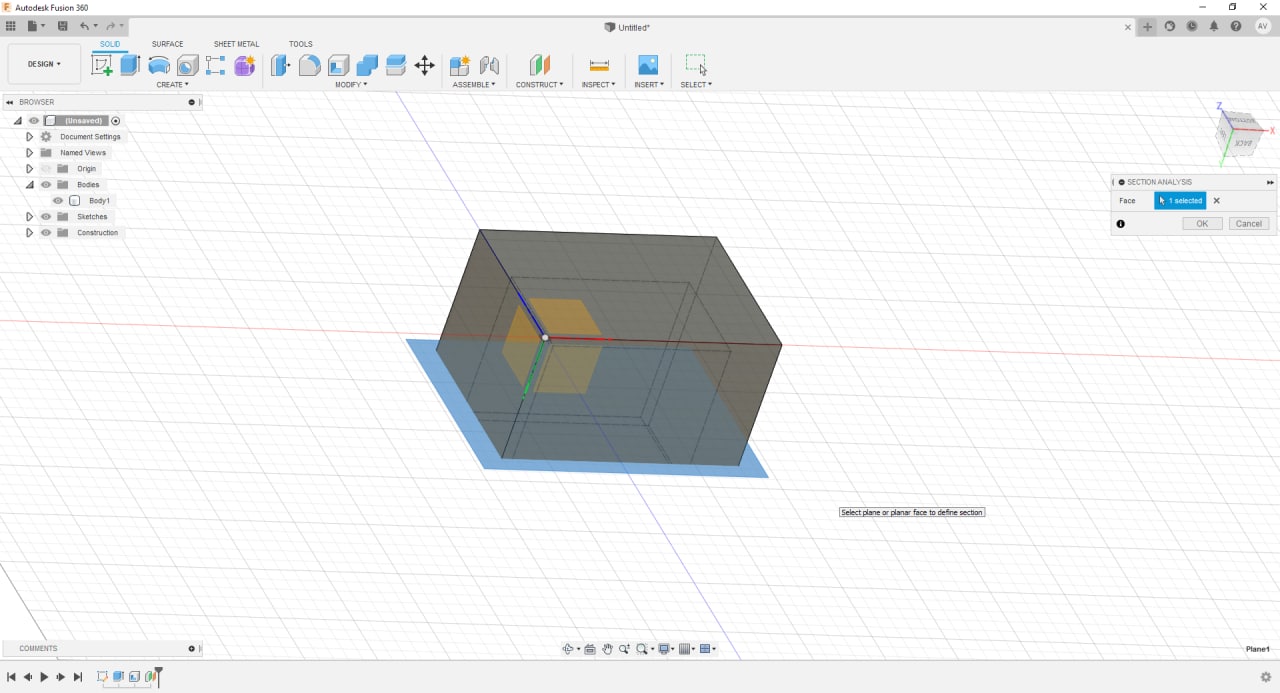Select the Pan hand tool
1280x693 pixels.
607,649
